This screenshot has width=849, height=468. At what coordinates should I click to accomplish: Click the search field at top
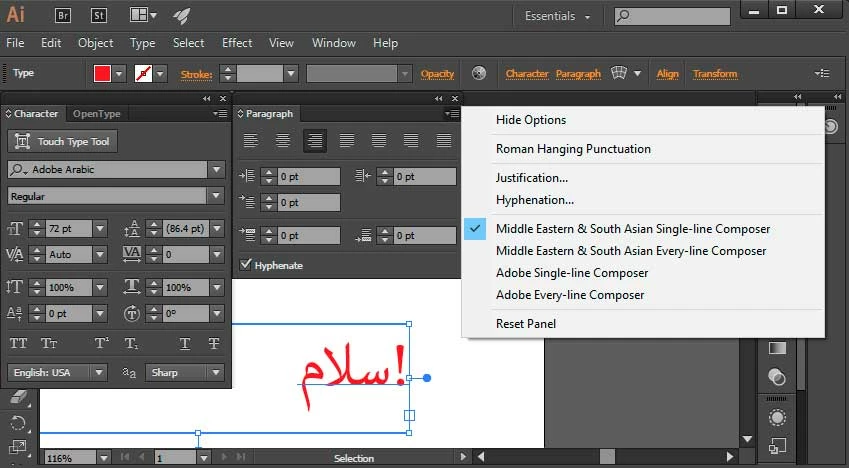pyautogui.click(x=672, y=16)
